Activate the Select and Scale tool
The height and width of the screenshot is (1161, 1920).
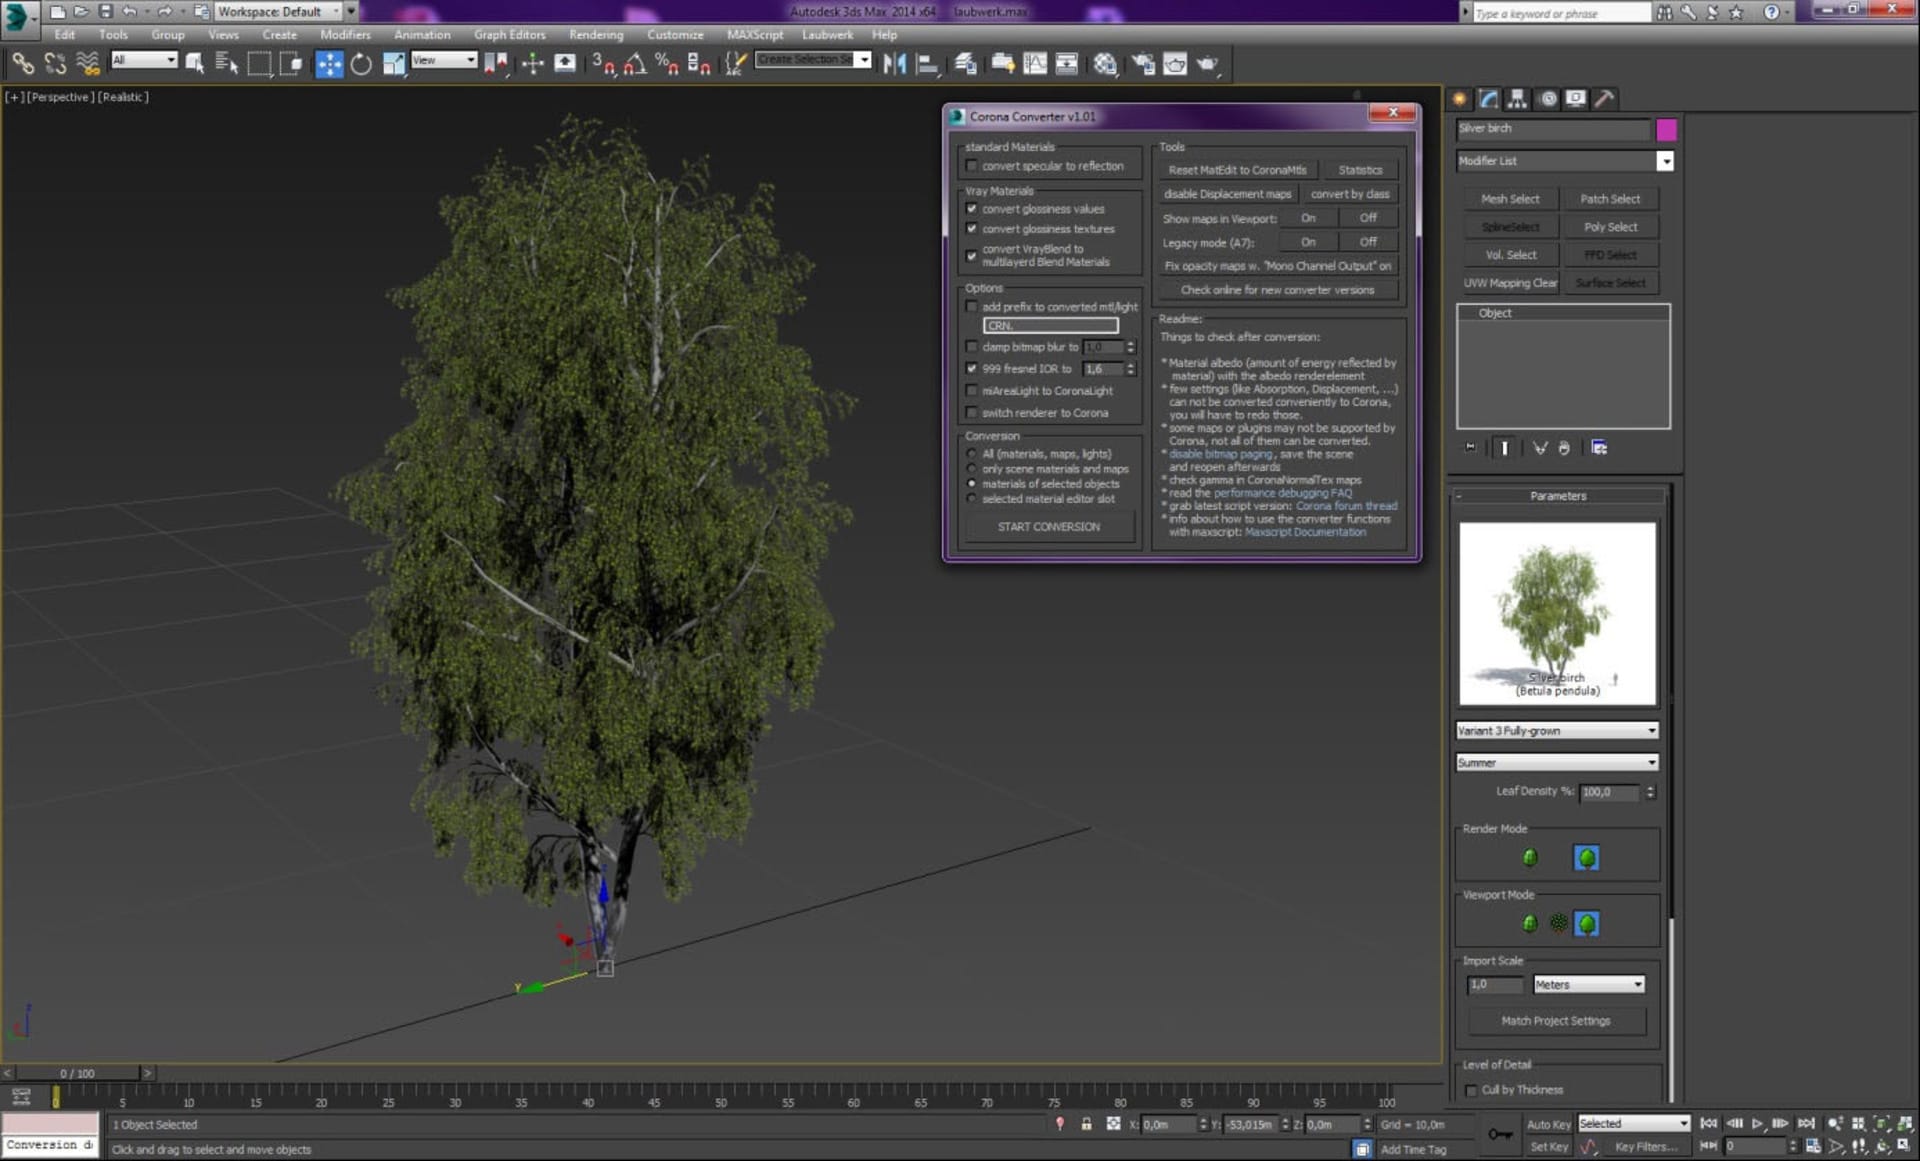point(394,64)
